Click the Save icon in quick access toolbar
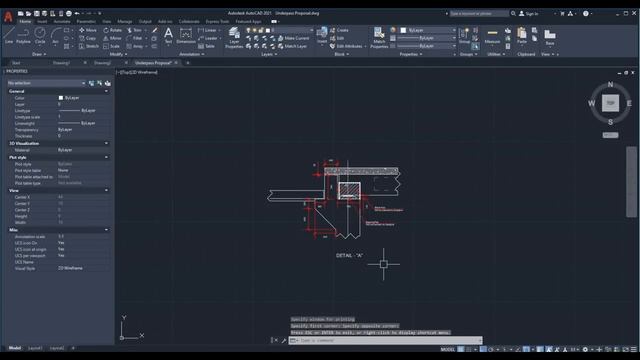640x360 pixels. [x=36, y=13]
